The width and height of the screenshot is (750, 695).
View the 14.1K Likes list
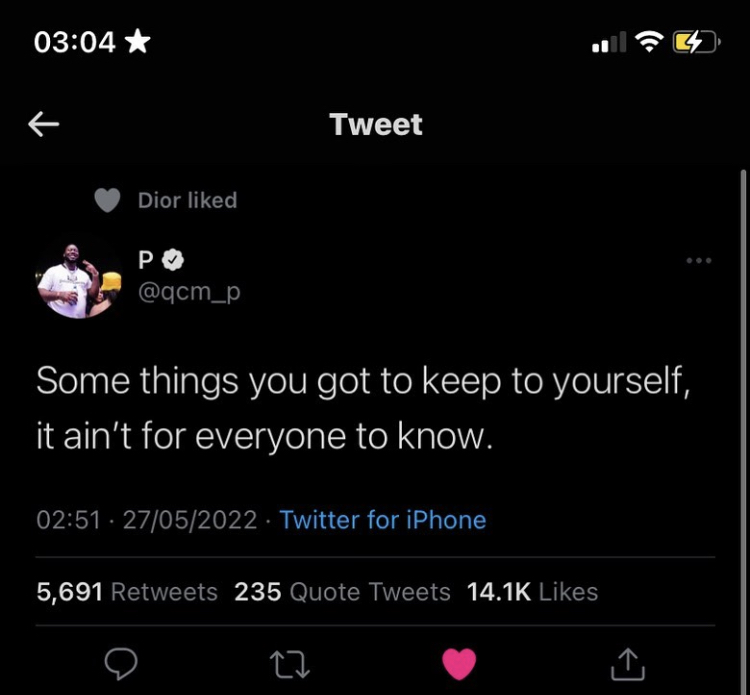click(x=532, y=592)
